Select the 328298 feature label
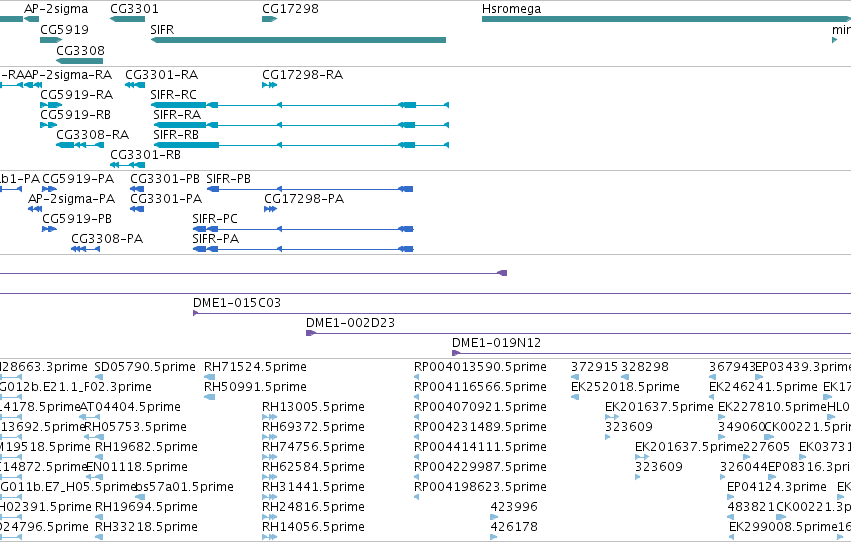The image size is (851, 542). coord(645,367)
